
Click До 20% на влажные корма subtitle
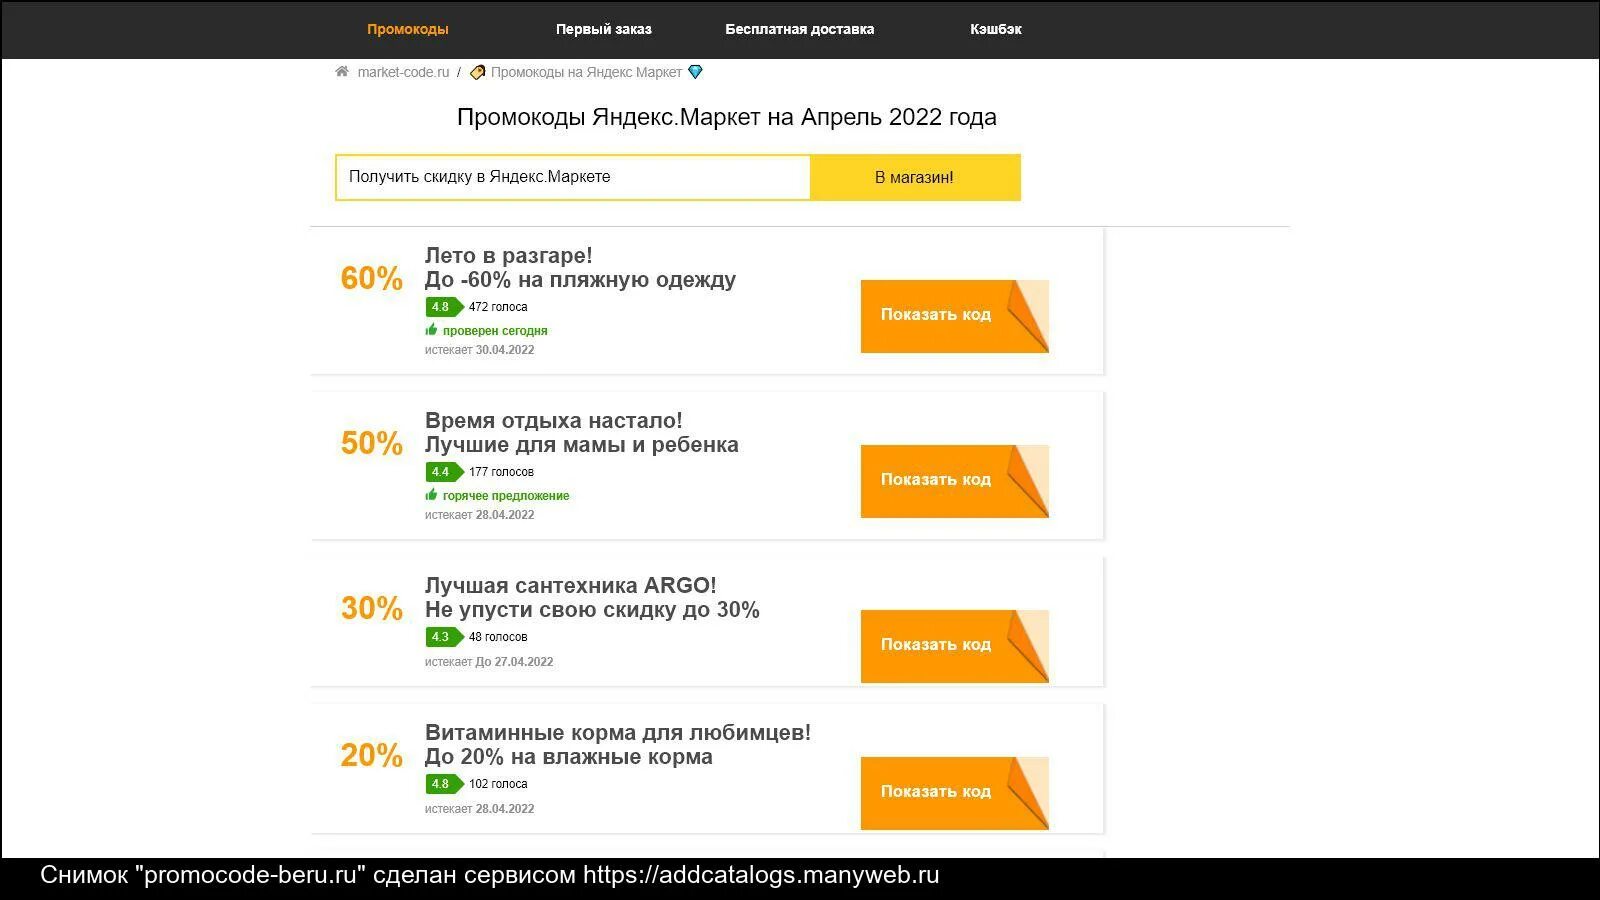(x=569, y=757)
